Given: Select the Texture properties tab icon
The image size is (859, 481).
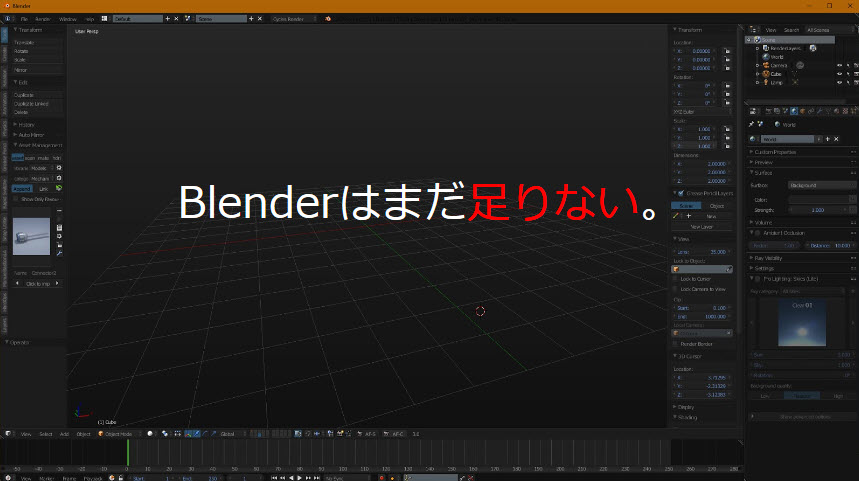Looking at the screenshot, I should pyautogui.click(x=845, y=111).
